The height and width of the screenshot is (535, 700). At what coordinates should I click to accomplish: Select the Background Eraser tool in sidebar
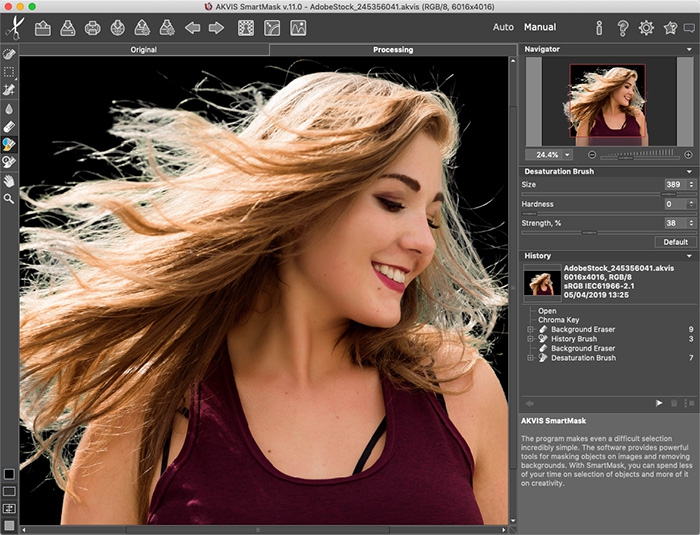(x=9, y=127)
